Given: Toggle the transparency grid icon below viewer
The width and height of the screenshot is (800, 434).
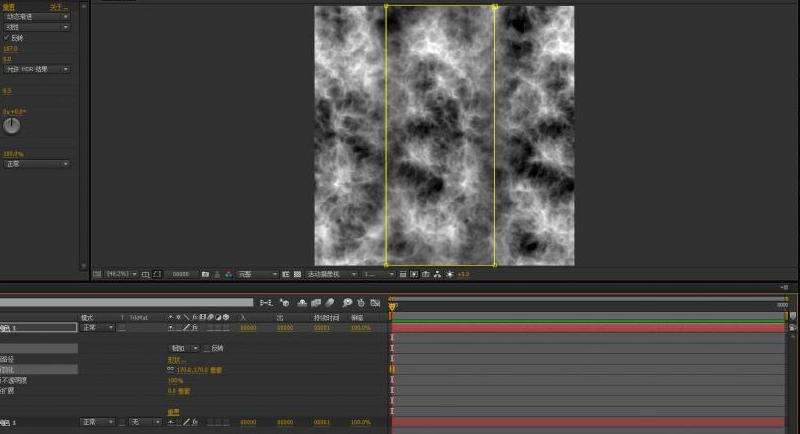Looking at the screenshot, I should [298, 273].
